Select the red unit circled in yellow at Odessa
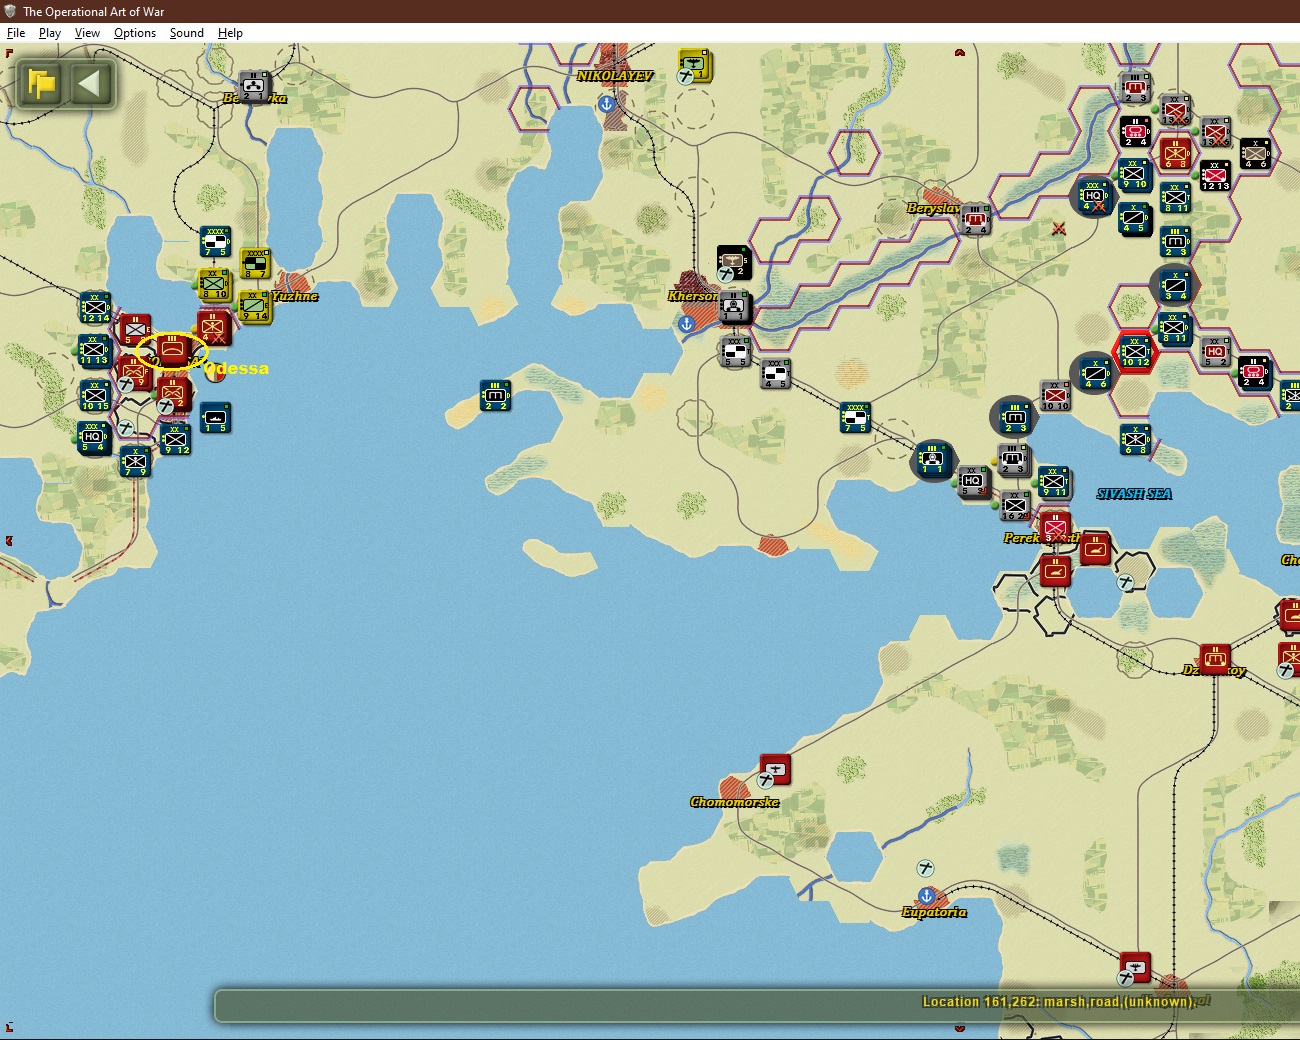Image resolution: width=1300 pixels, height=1040 pixels. pyautogui.click(x=173, y=351)
